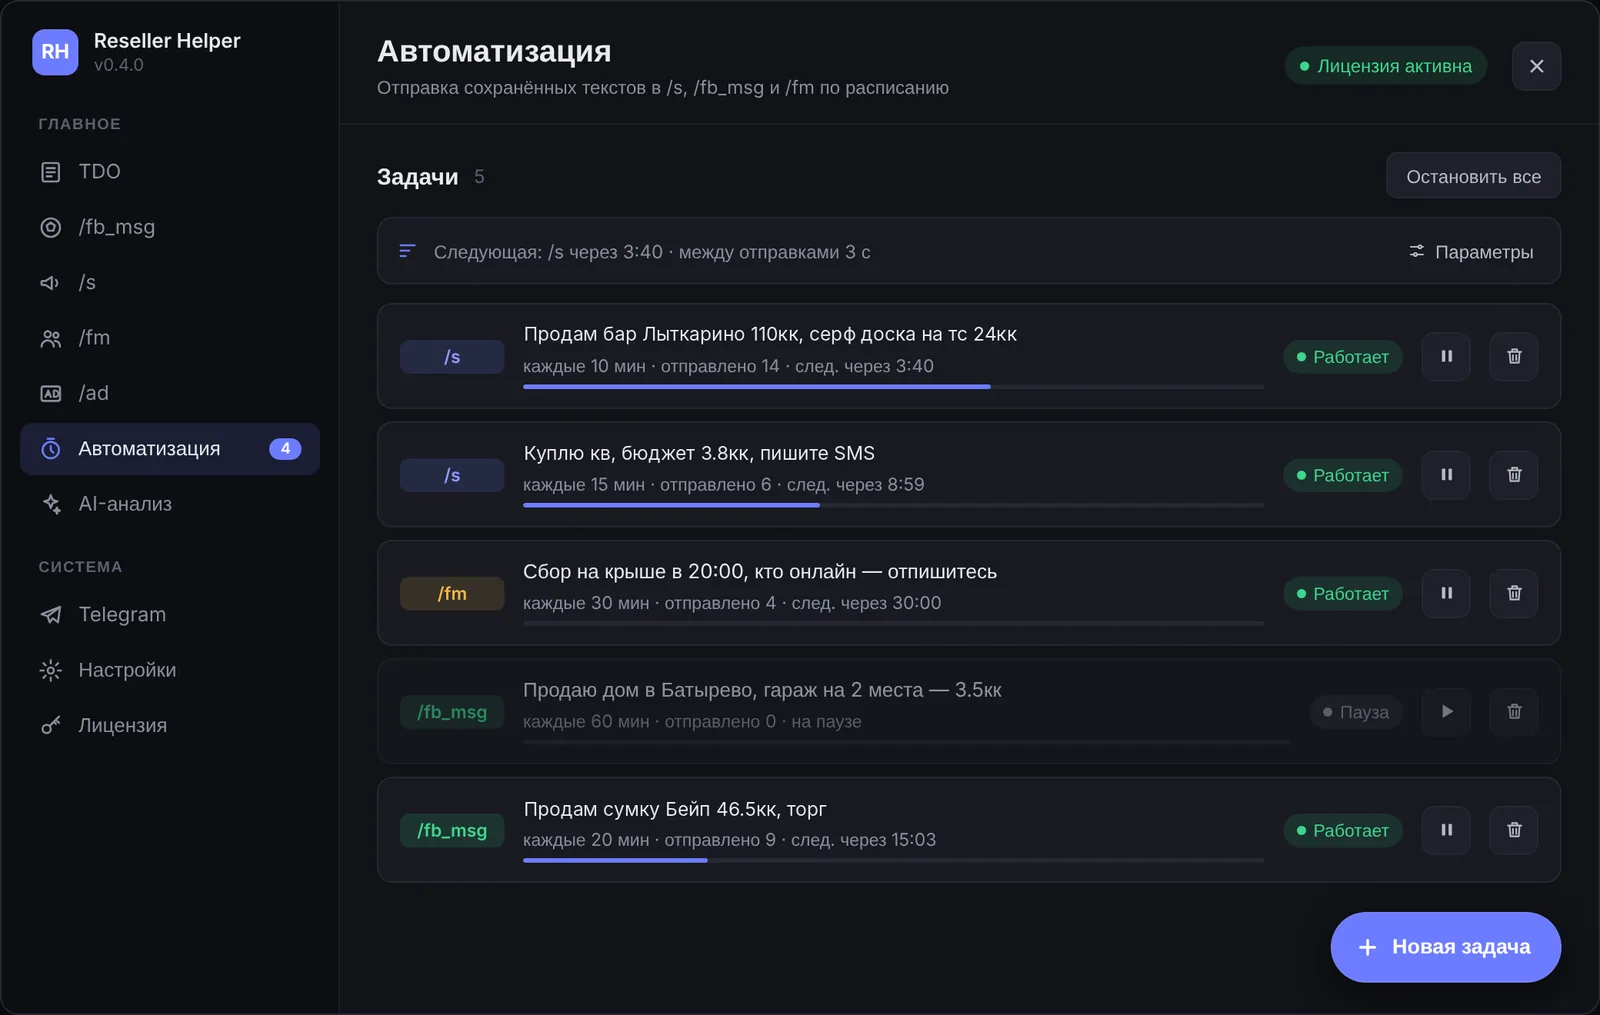Click progress bar of "Продам сумку Бейп" task

[x=893, y=860]
